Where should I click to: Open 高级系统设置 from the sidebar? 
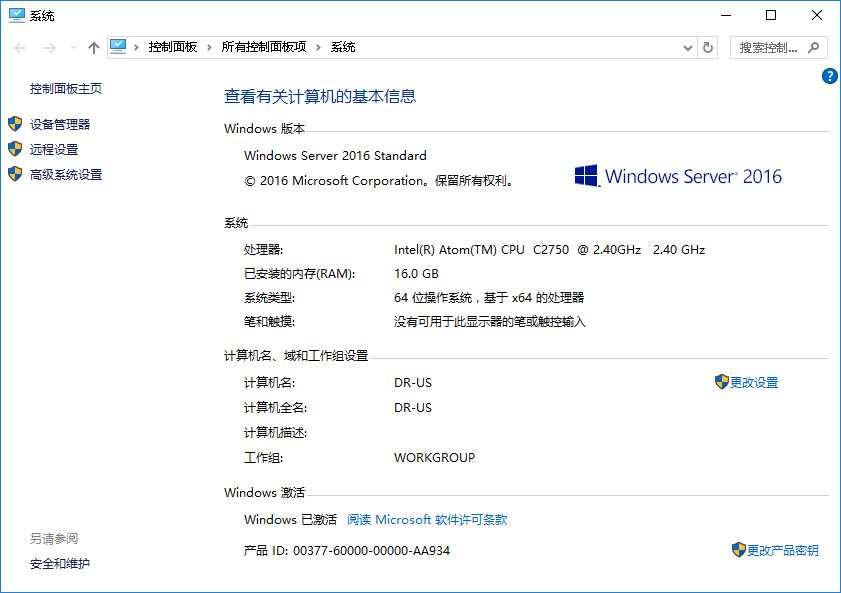[x=65, y=174]
